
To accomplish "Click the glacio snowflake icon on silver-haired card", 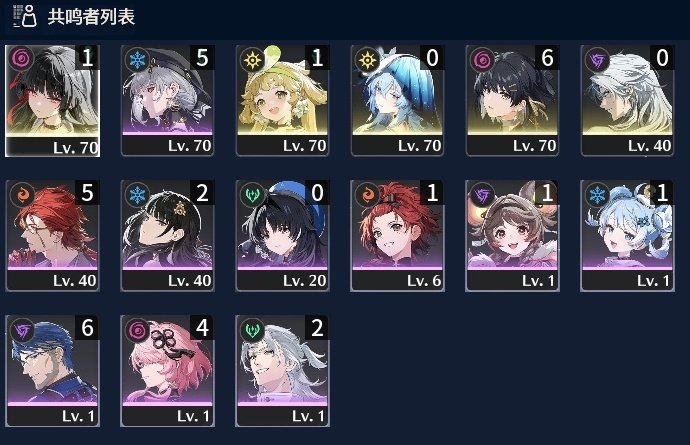I will pos(137,59).
